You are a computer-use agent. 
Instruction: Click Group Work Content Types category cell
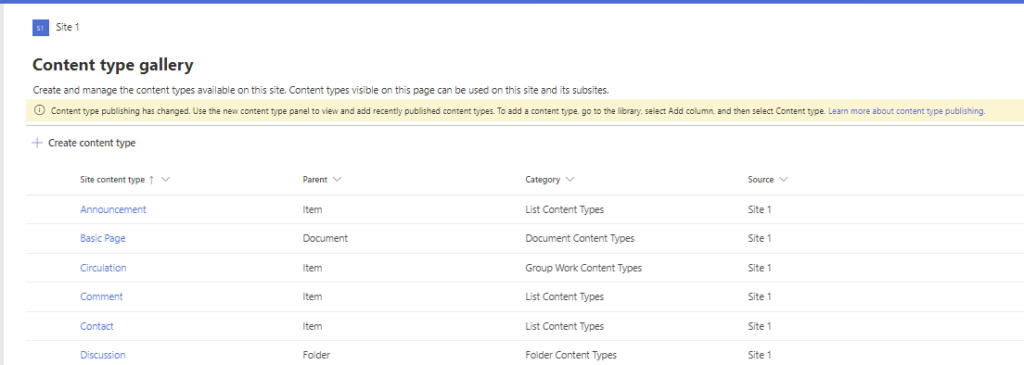583,268
